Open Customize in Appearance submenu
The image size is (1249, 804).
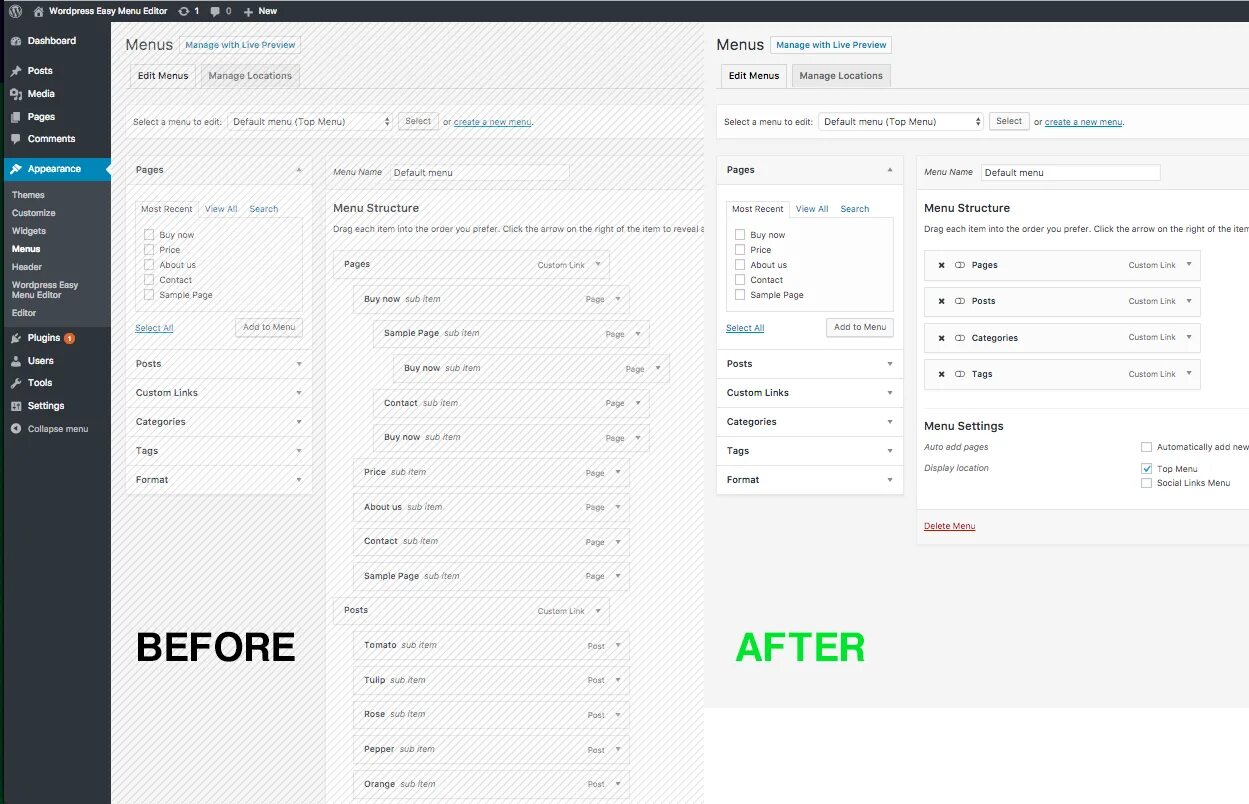[x=34, y=213]
